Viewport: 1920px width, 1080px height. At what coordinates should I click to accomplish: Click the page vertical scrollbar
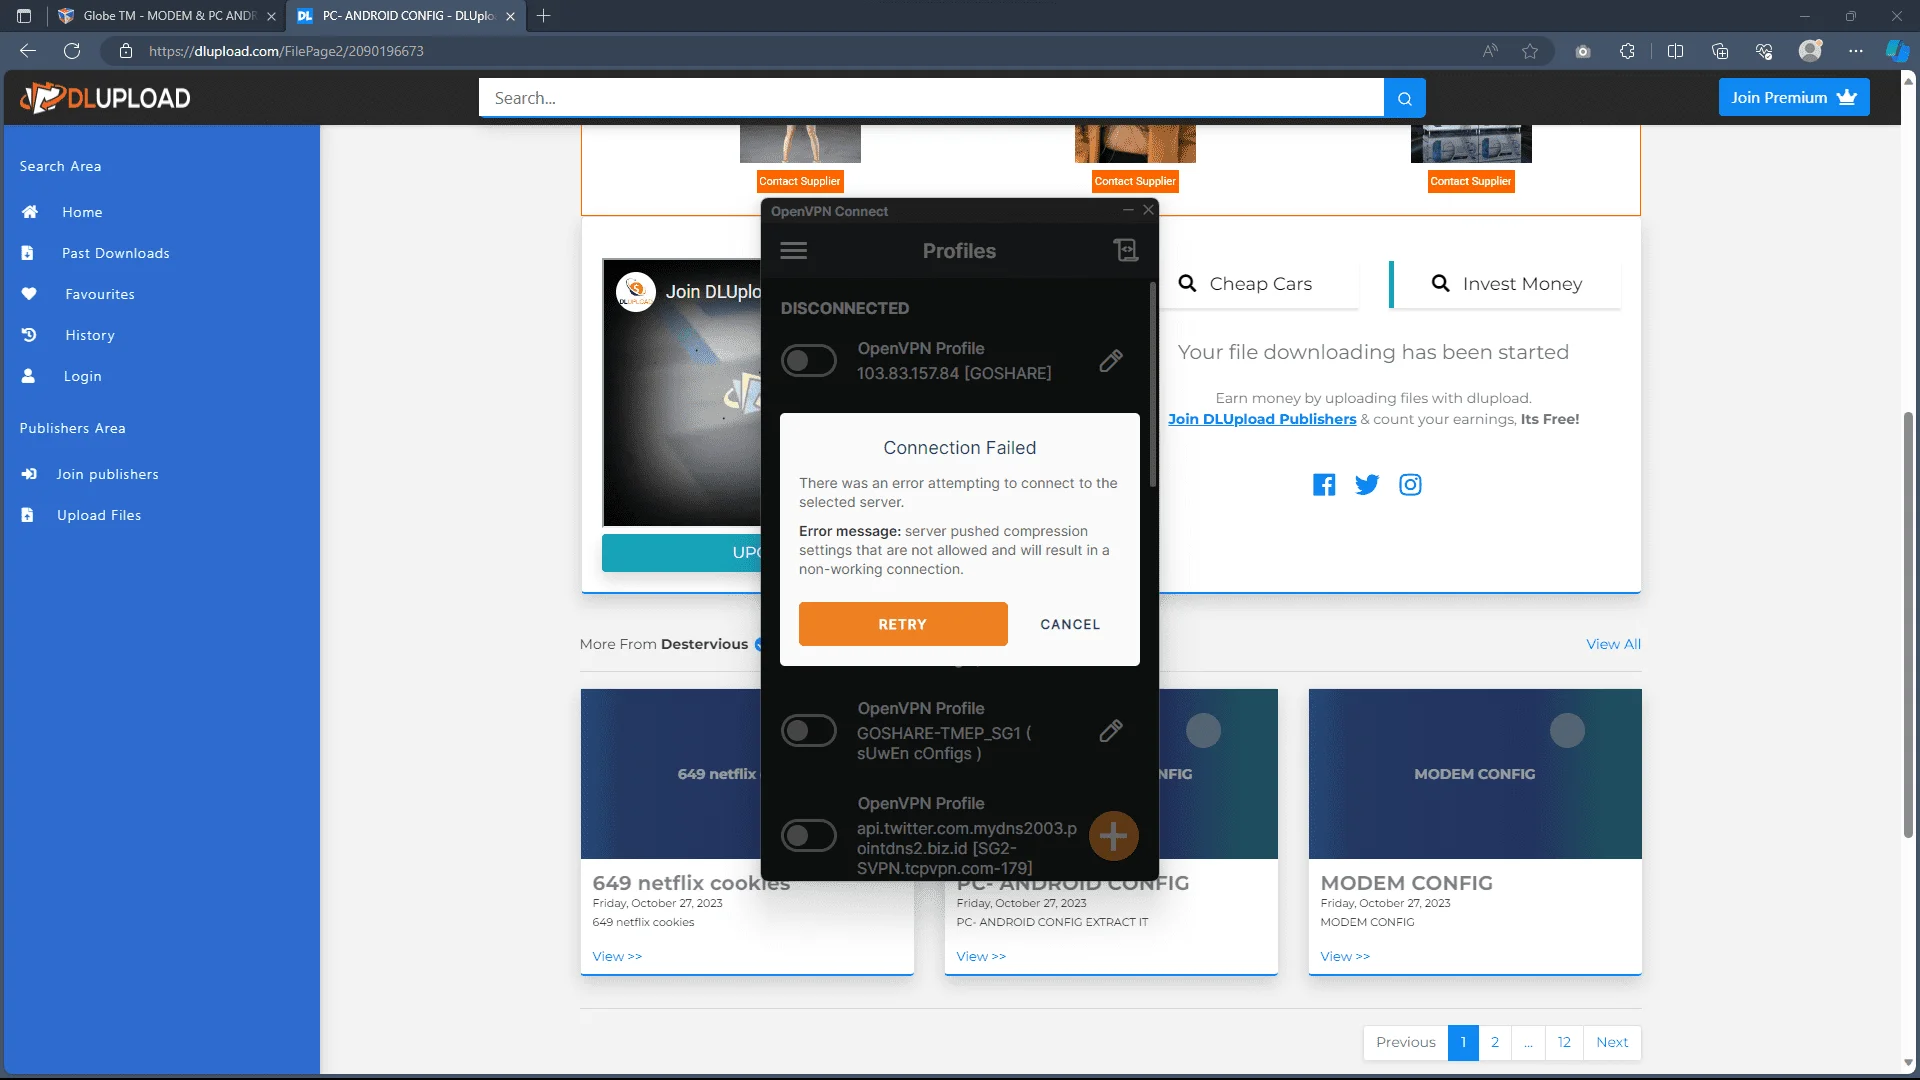coord(1908,624)
